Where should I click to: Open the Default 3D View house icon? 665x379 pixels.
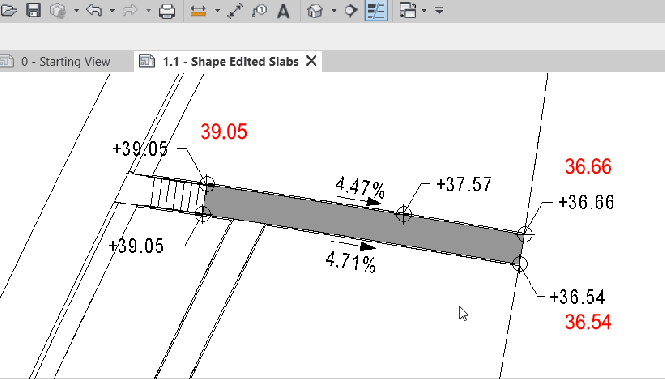[315, 11]
